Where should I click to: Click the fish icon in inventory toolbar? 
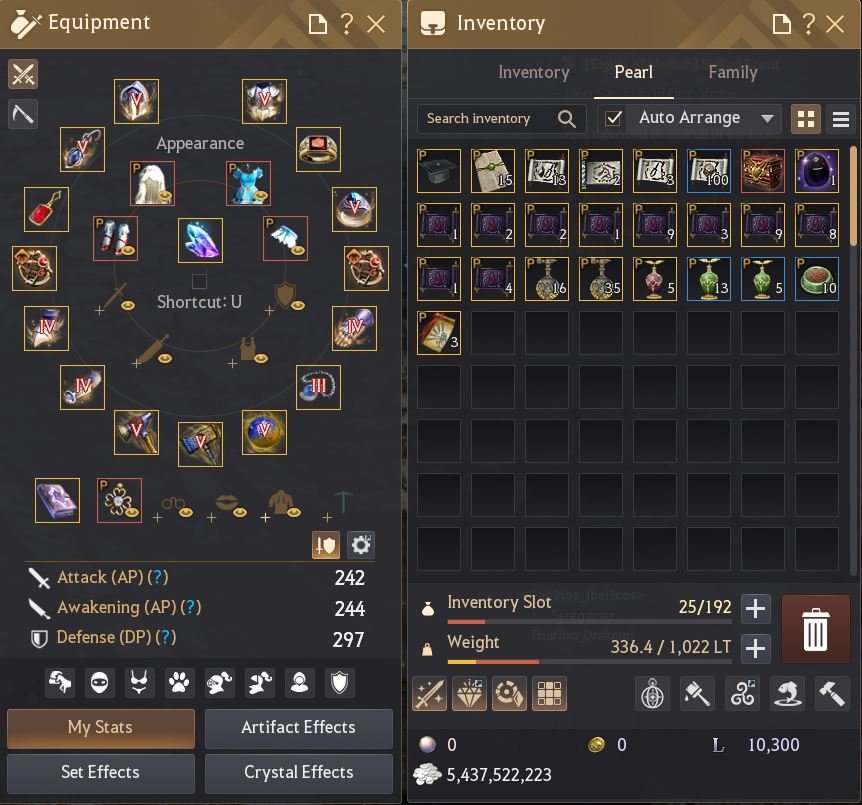[x=787, y=693]
